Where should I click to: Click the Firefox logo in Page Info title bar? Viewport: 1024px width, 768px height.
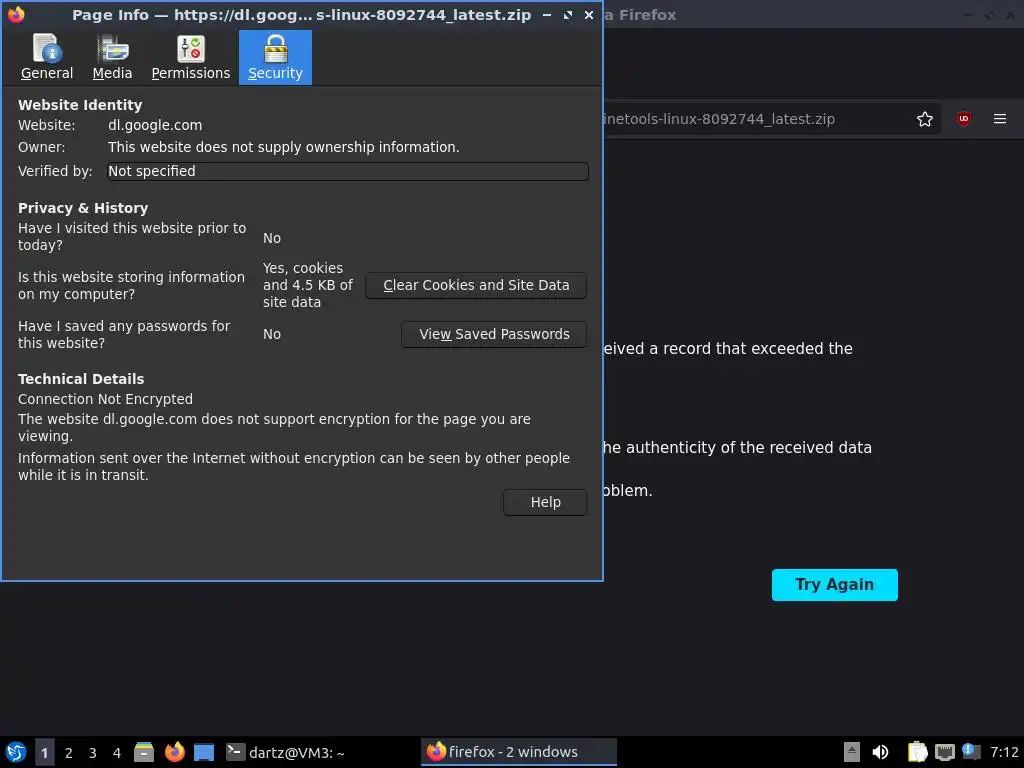[16, 14]
